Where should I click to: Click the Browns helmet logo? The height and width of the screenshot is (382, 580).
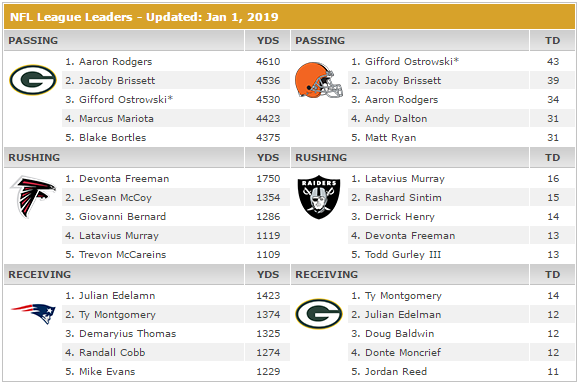319,80
